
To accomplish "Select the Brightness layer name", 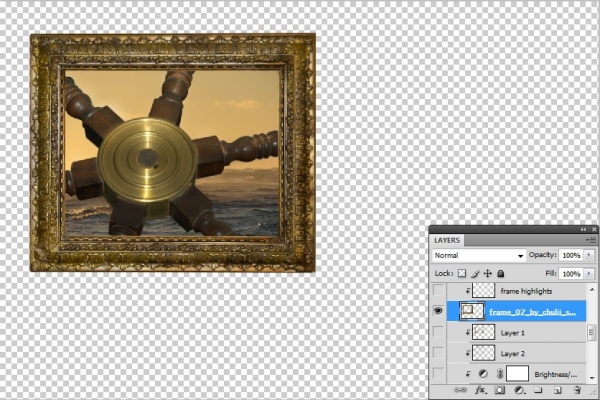I will [556, 374].
